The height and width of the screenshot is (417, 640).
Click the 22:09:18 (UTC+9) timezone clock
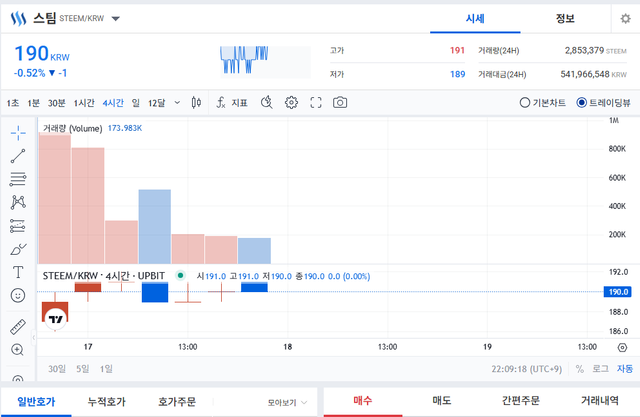[x=527, y=369]
